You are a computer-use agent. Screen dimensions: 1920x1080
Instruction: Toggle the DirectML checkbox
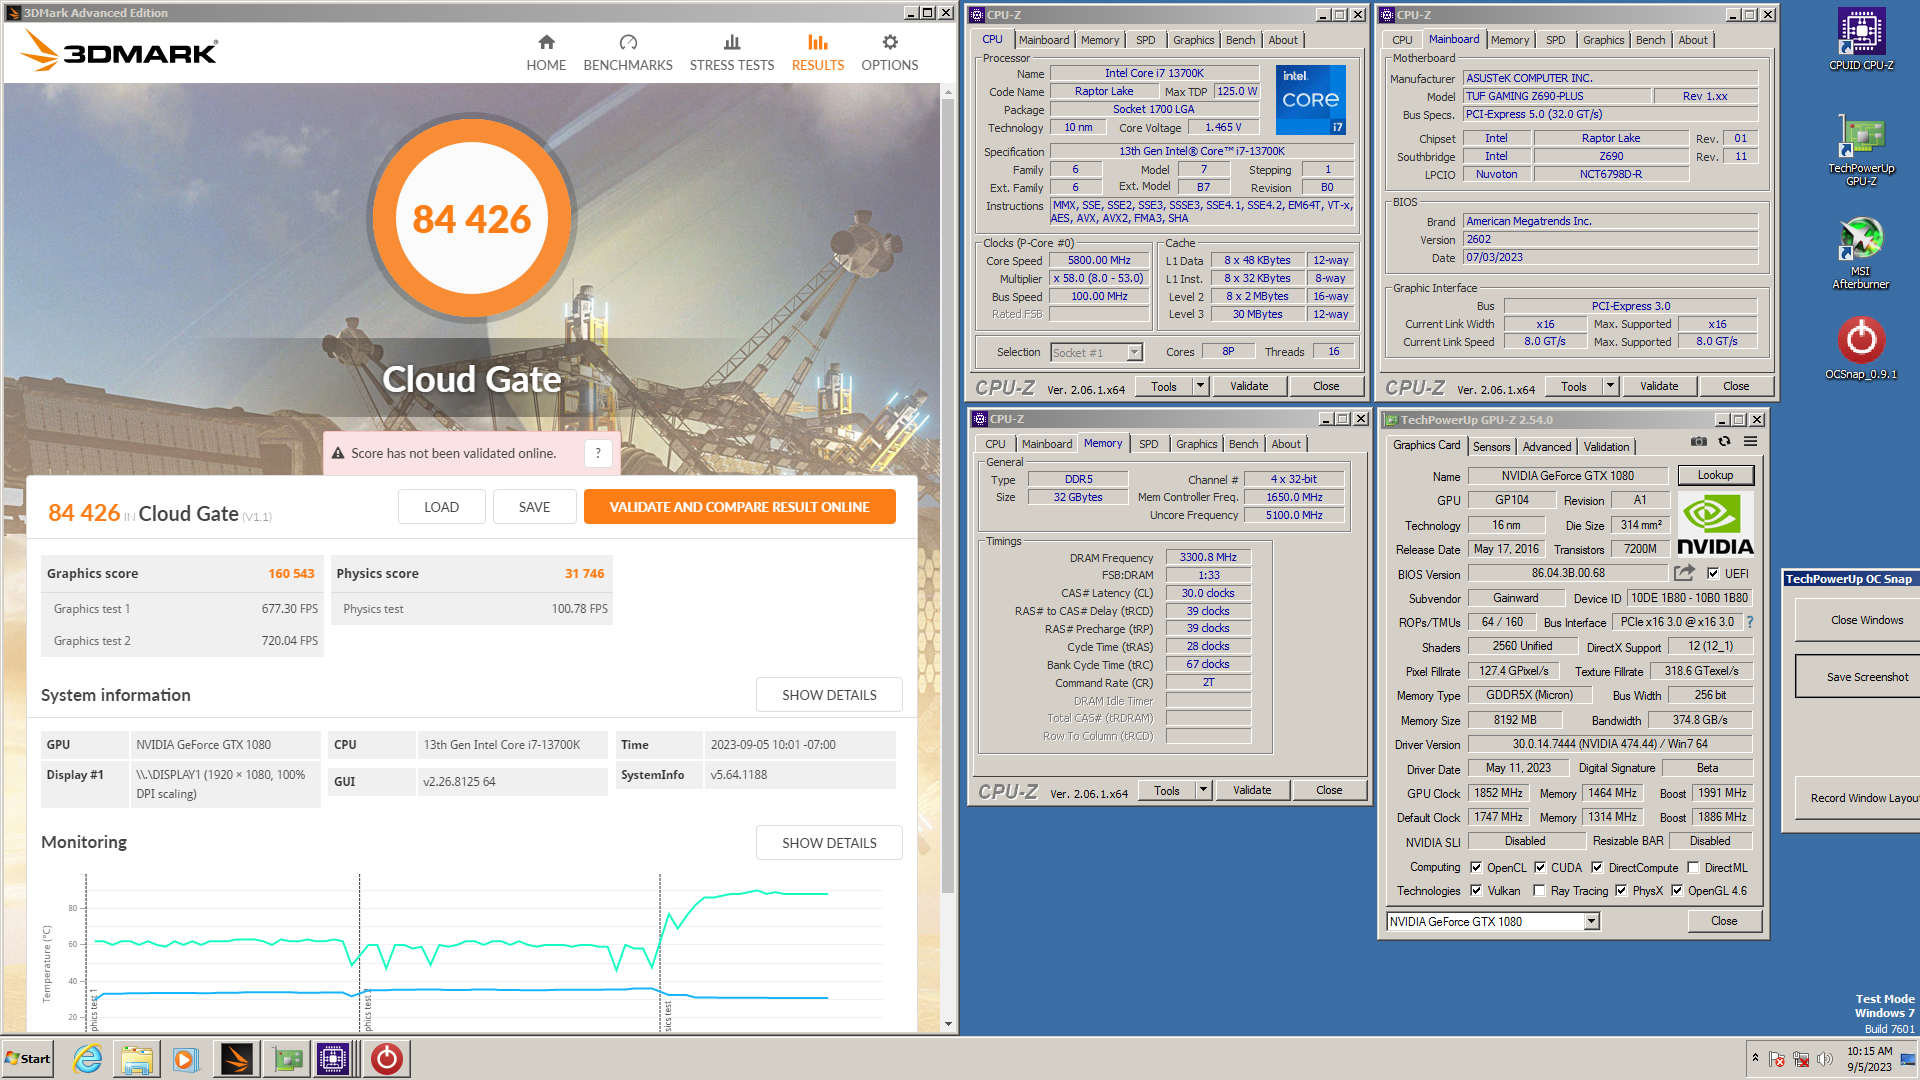point(1693,867)
